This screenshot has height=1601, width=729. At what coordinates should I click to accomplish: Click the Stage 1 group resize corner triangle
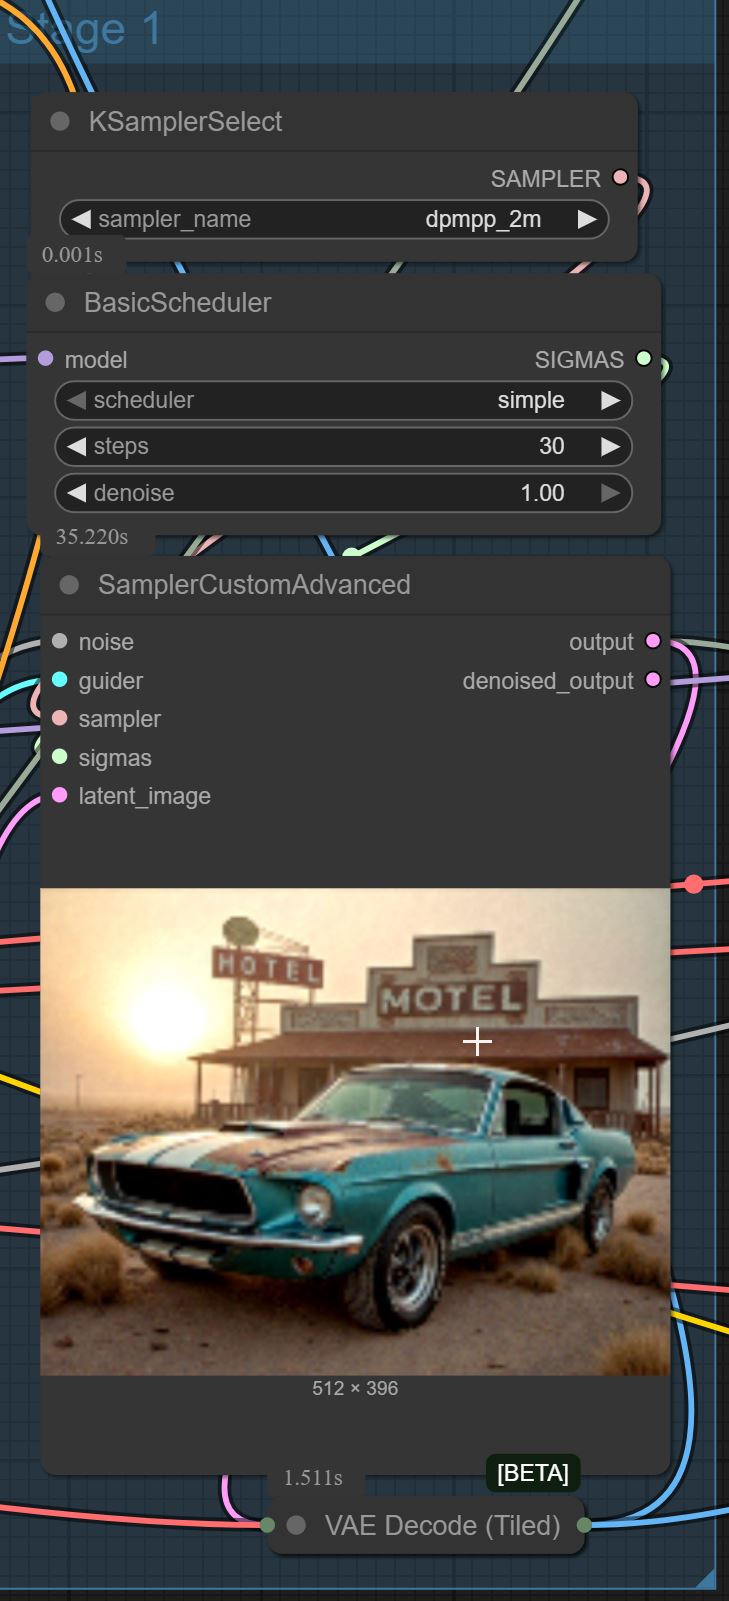707,1578
